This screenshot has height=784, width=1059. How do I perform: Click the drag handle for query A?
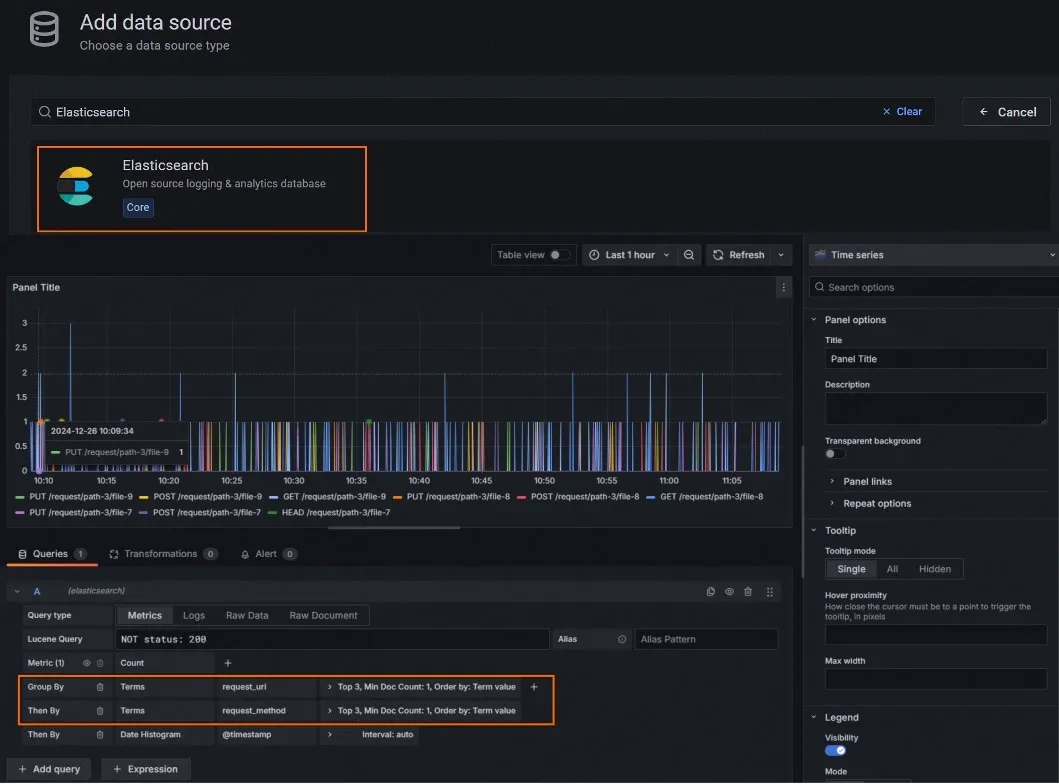click(769, 592)
